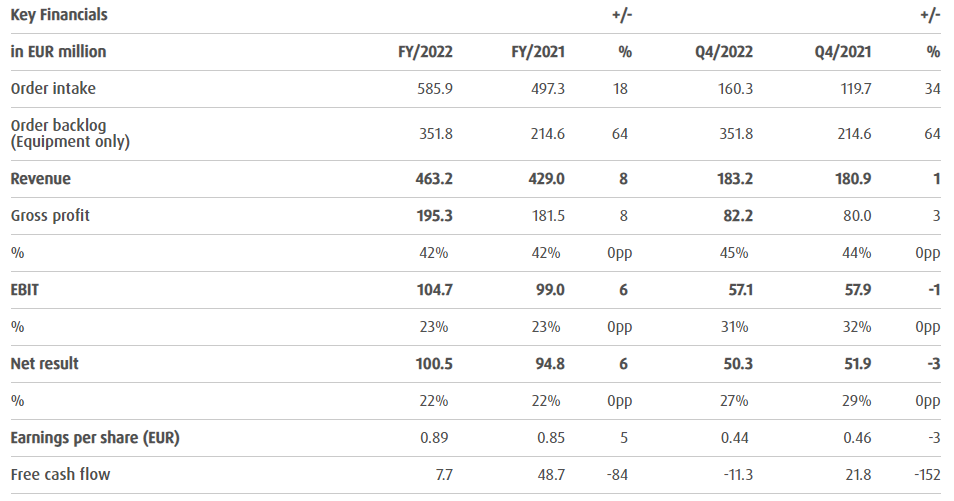This screenshot has width=954, height=501.
Task: Select the FY/2022 order intake value 585.9
Action: coord(435,89)
